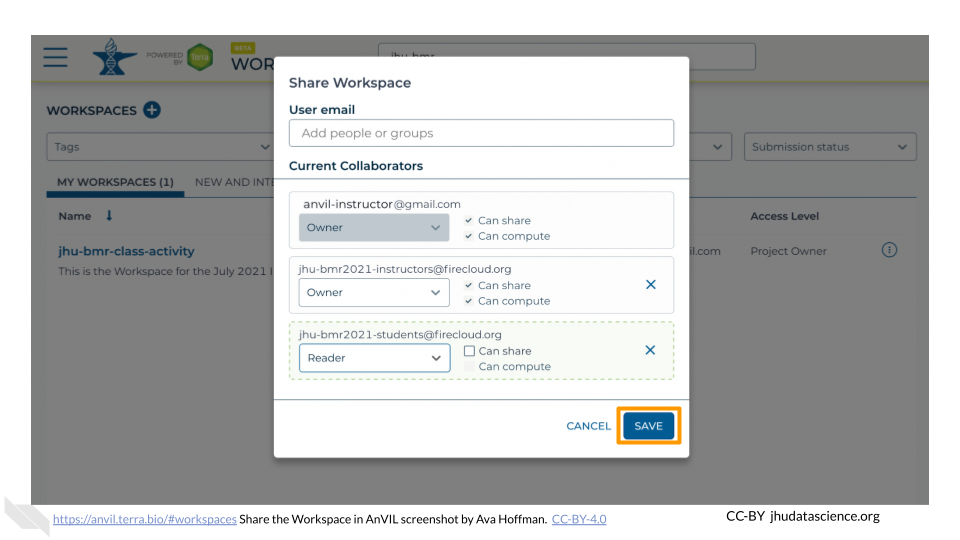Sort workspaces by Name arrow
Screen dimensions: 960x540
(109, 216)
